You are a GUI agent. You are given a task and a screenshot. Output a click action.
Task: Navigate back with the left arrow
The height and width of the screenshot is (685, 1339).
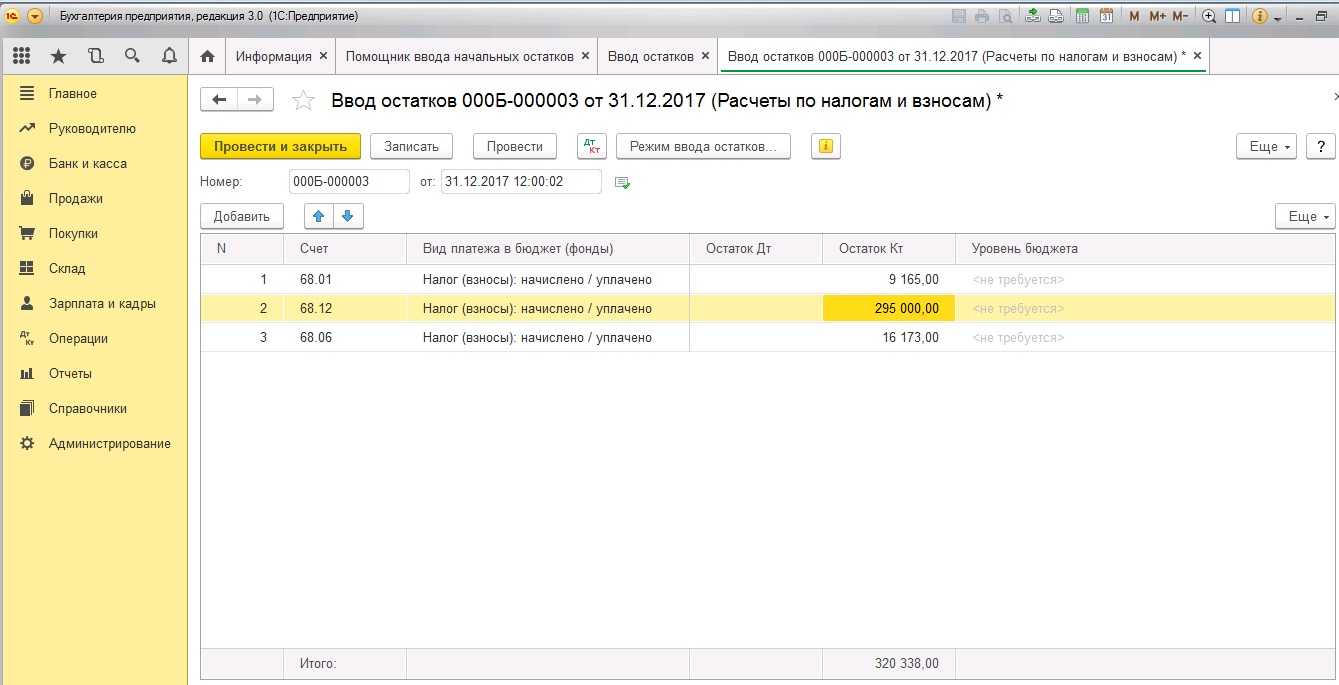pos(219,99)
